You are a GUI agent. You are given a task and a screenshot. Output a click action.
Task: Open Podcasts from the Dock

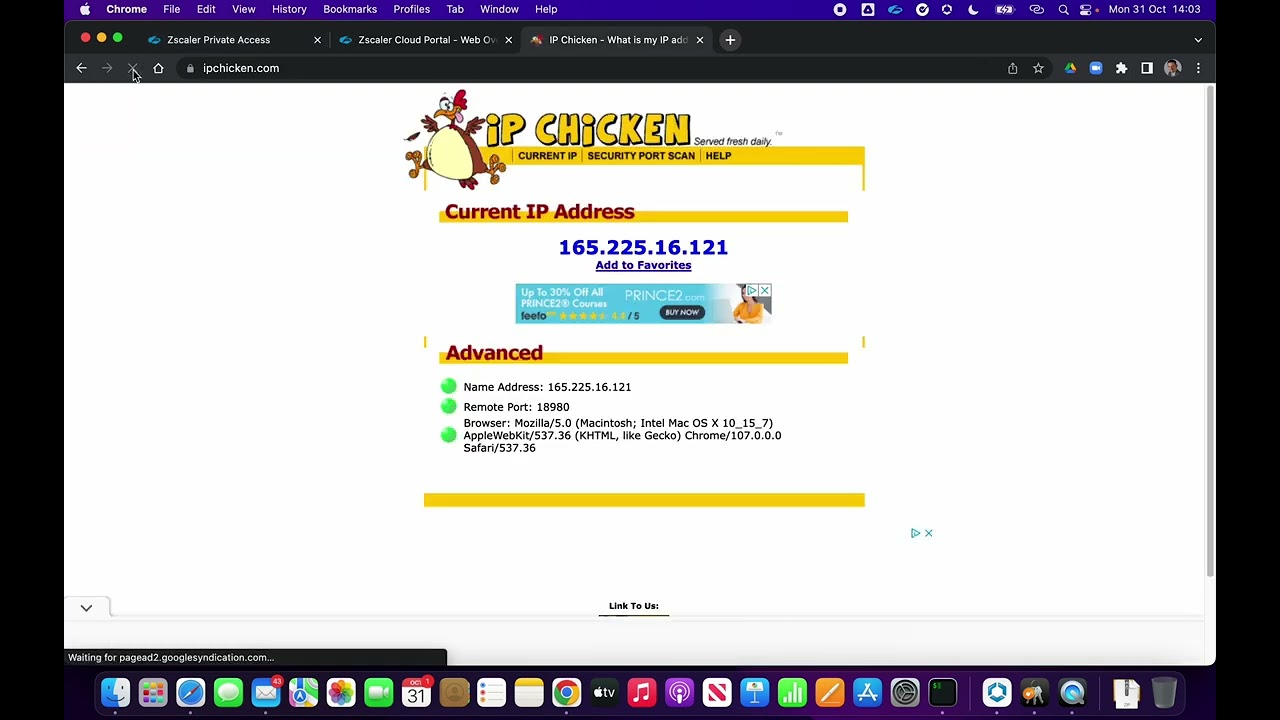point(679,692)
